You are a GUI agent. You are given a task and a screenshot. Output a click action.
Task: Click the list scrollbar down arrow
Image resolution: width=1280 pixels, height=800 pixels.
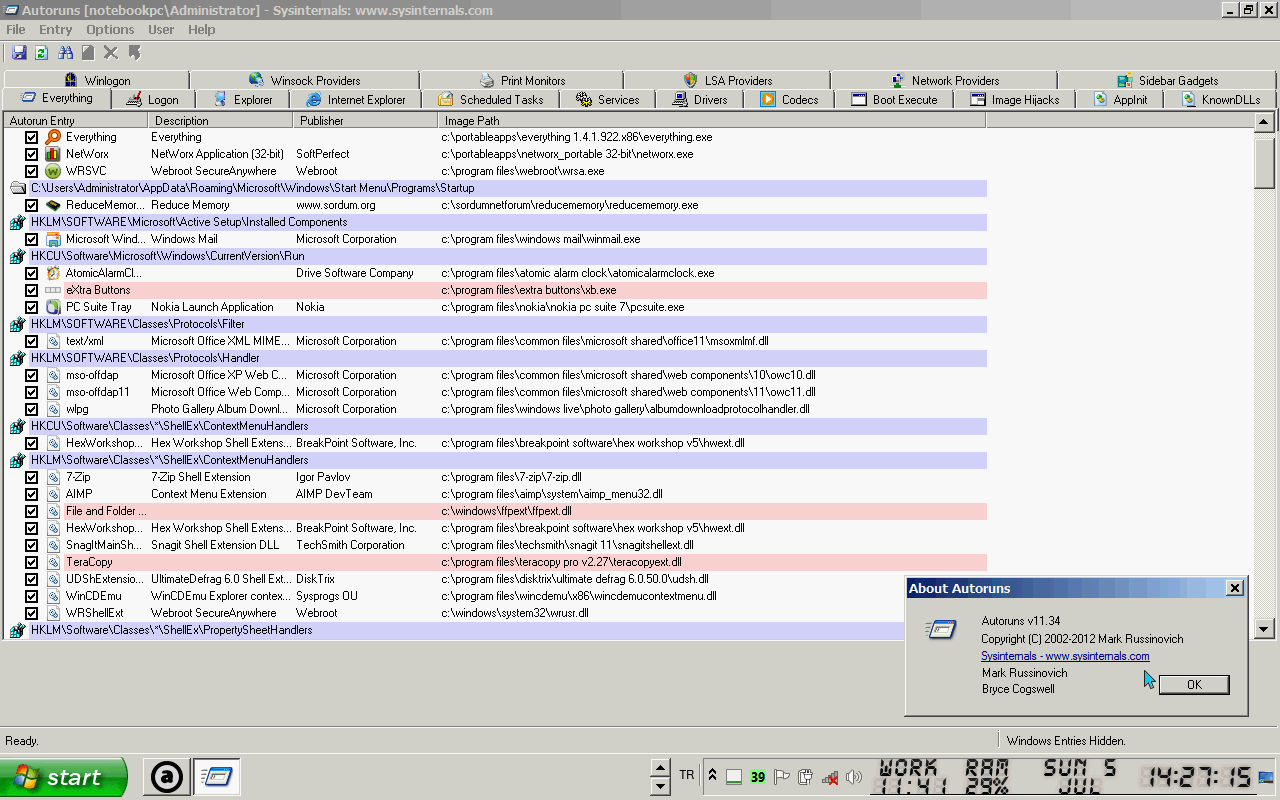(x=1264, y=629)
